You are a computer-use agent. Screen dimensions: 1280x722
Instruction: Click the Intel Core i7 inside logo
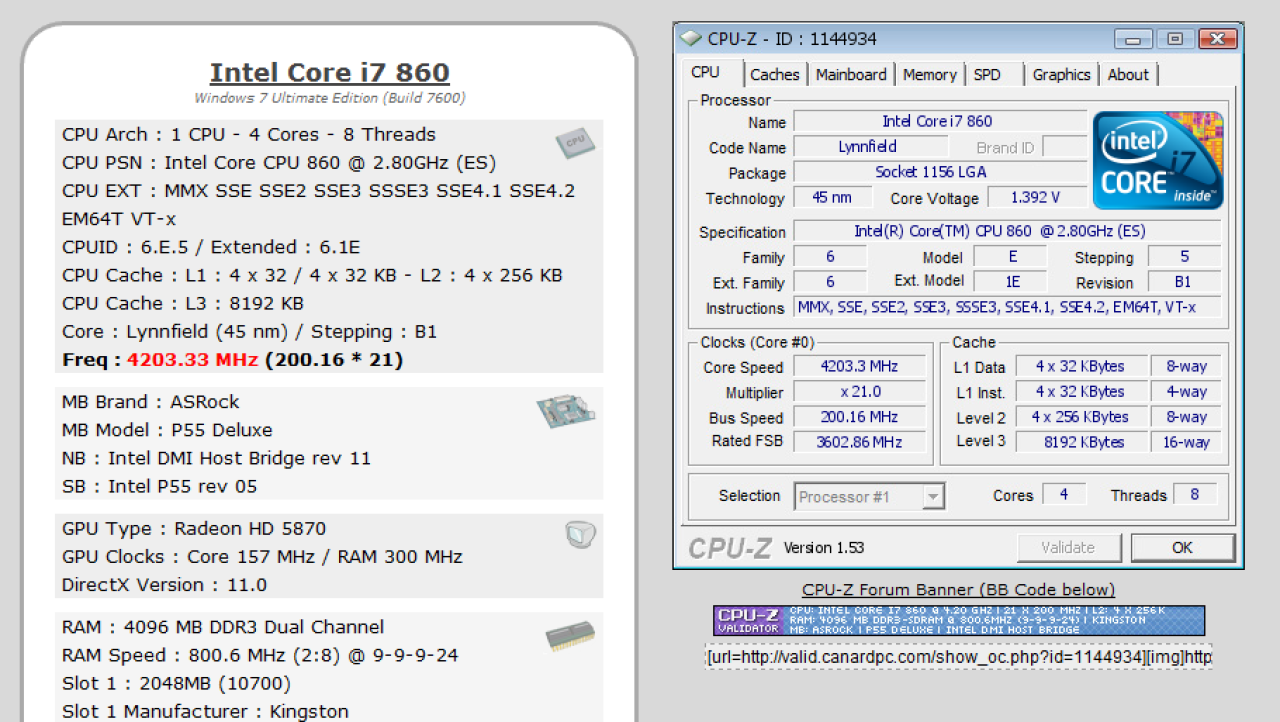[1158, 160]
